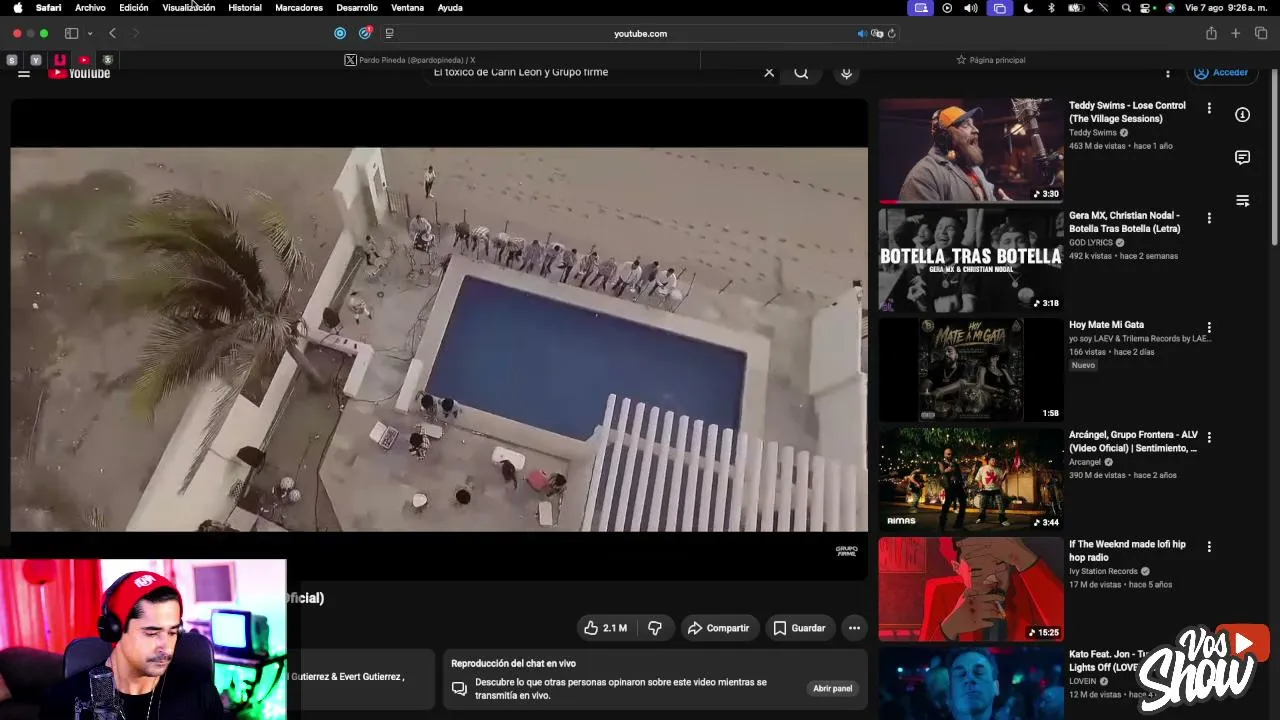The width and height of the screenshot is (1280, 720).
Task: Open the YouTube hamburger guide menu
Action: click(24, 73)
